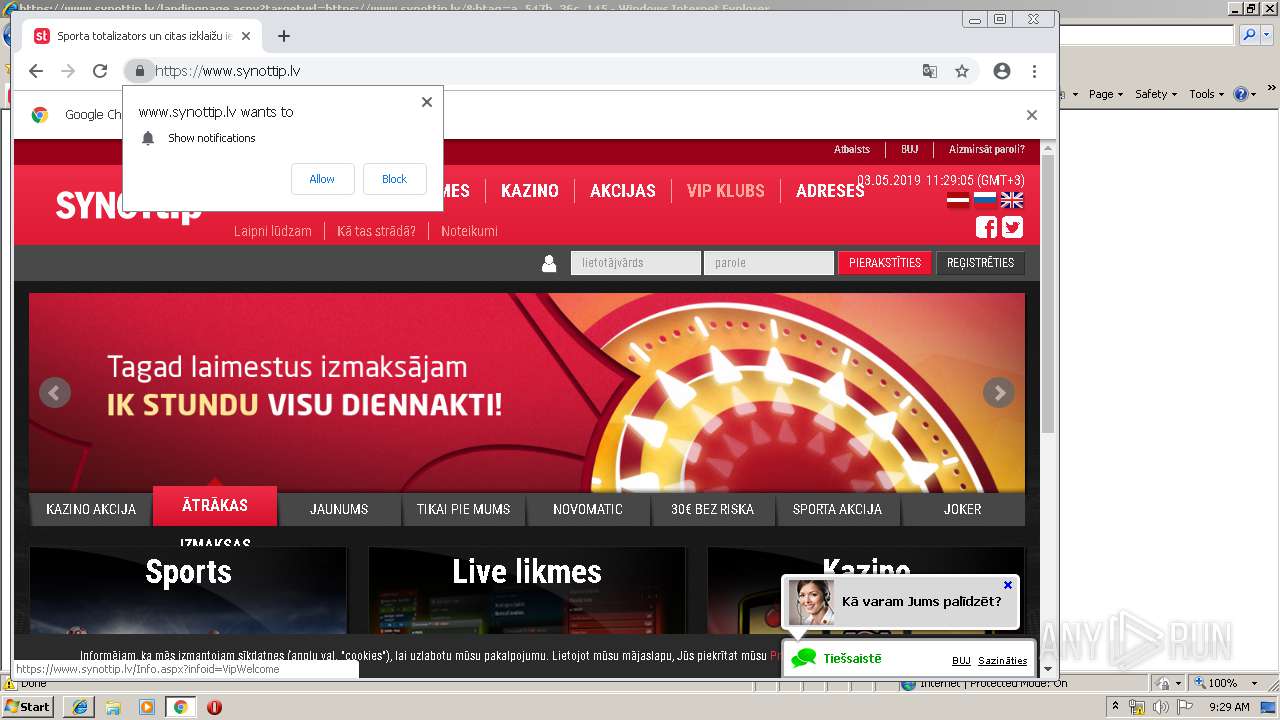
Task: Click the address bar URL
Action: click(228, 71)
